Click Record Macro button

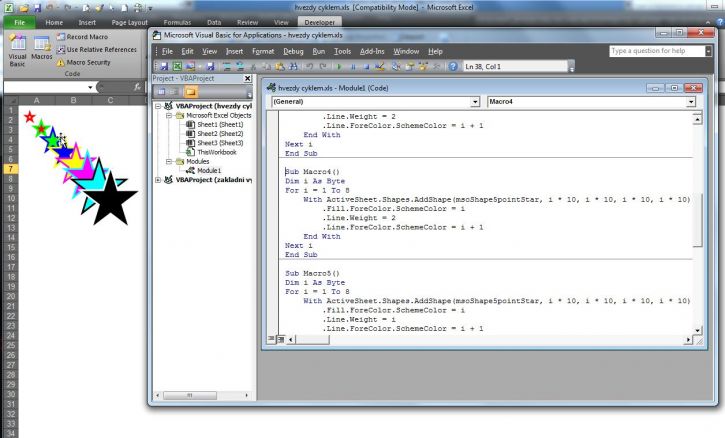click(82, 37)
